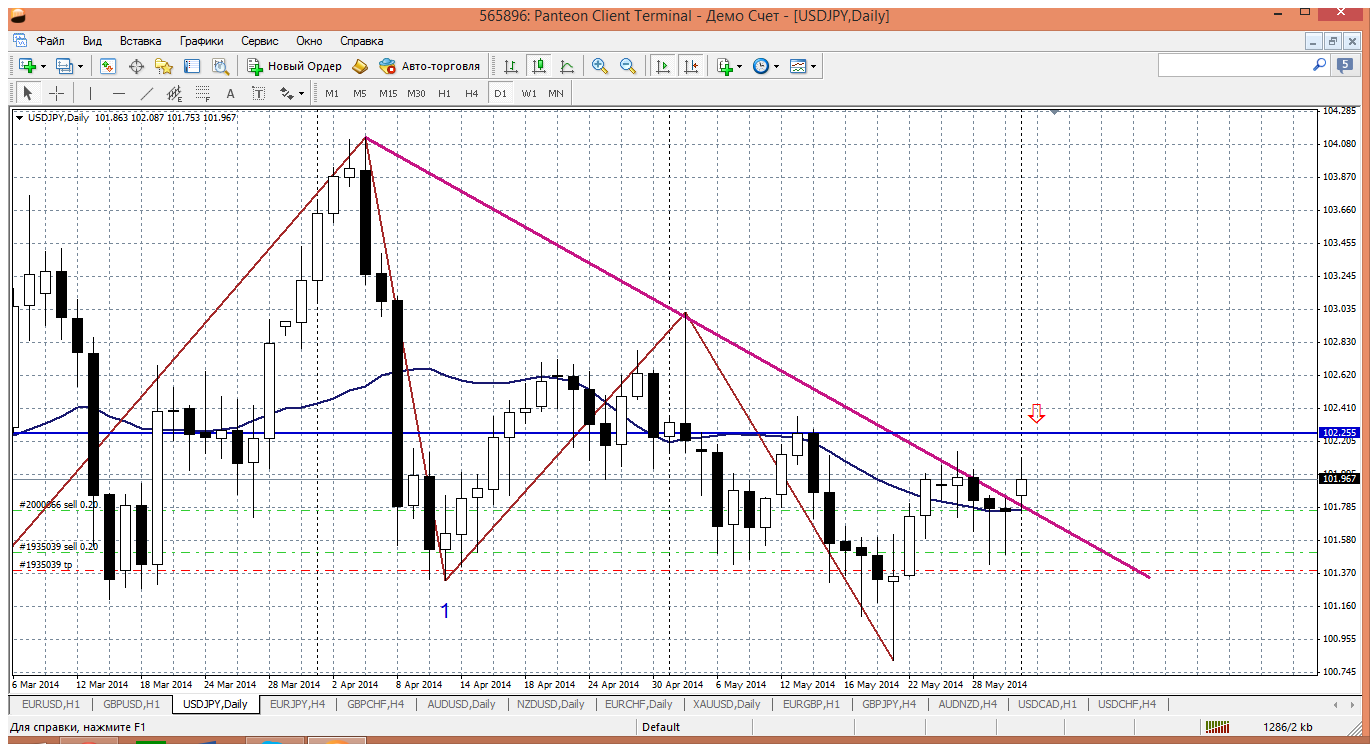Show the Navigator panel
The height and width of the screenshot is (744, 1370).
point(164,66)
